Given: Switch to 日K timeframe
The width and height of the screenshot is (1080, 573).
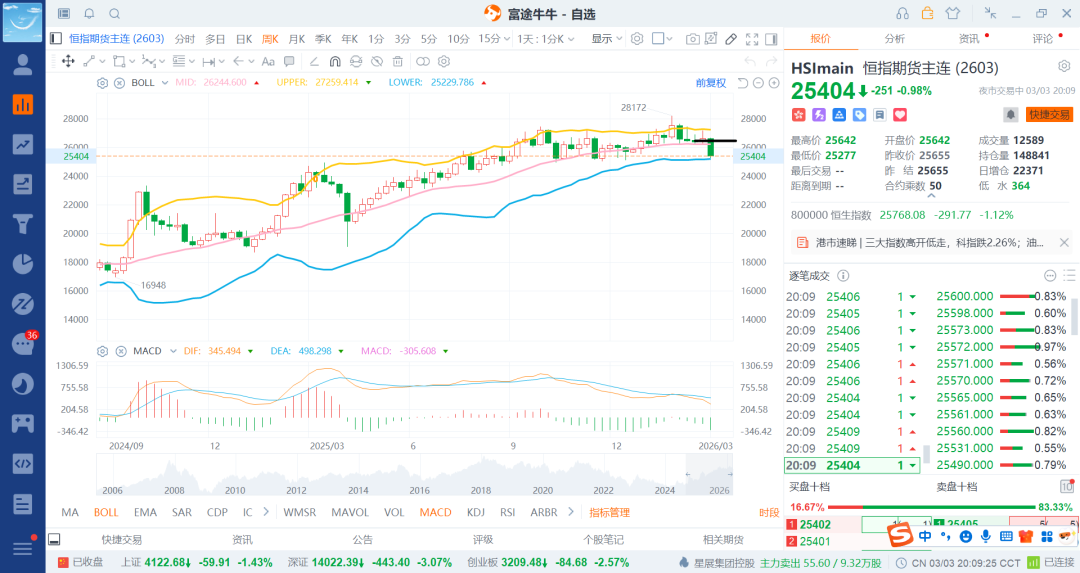Looking at the screenshot, I should [x=244, y=39].
